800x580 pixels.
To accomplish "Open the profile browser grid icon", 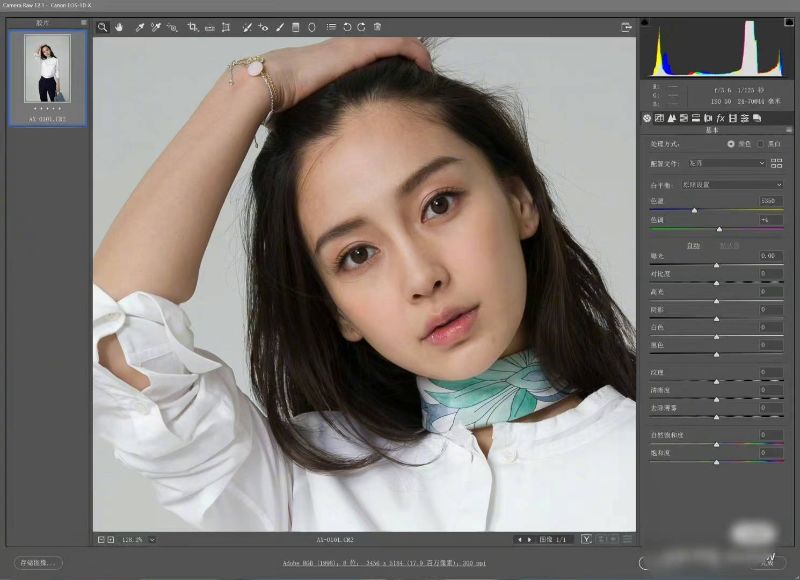I will [776, 162].
